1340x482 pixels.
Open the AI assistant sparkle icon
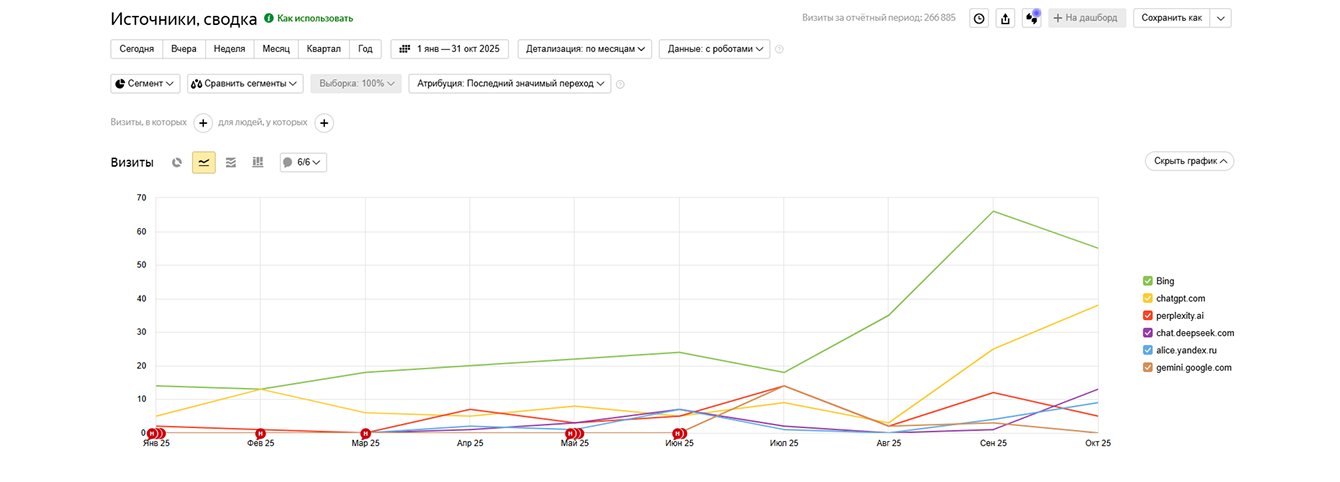point(1031,18)
